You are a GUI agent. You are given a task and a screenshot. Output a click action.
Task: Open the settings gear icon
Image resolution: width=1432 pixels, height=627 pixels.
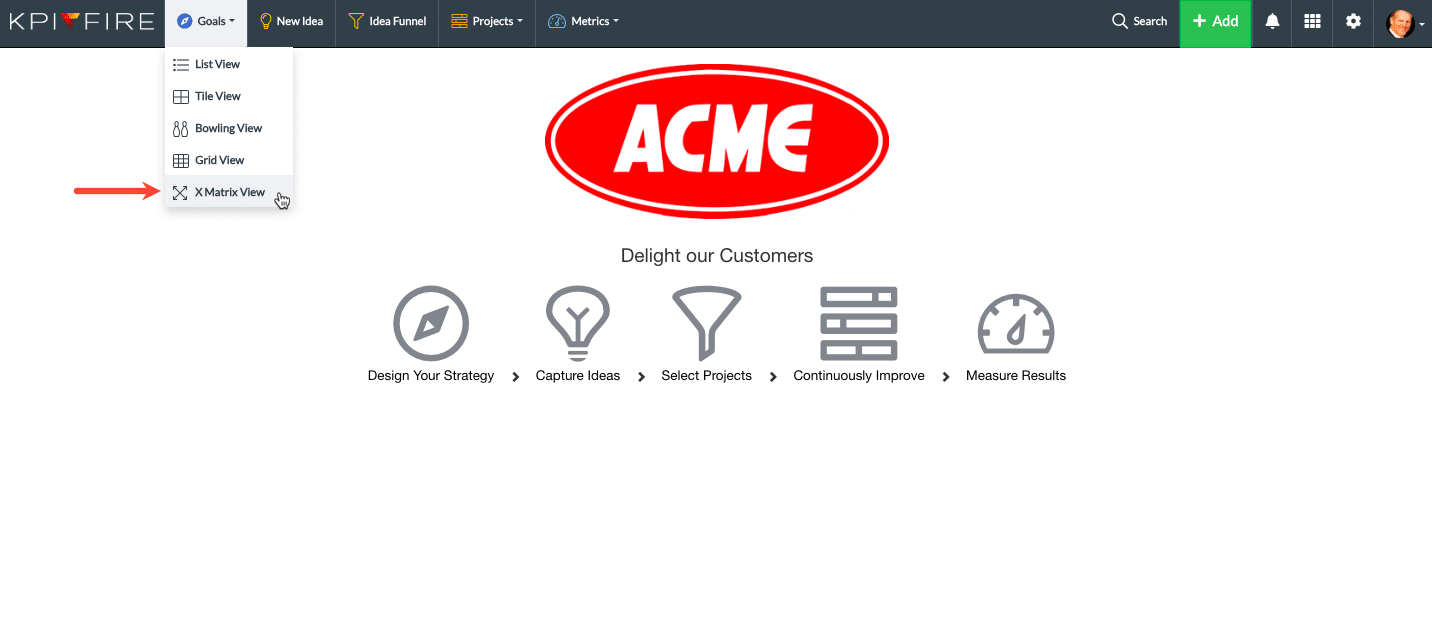pos(1353,22)
